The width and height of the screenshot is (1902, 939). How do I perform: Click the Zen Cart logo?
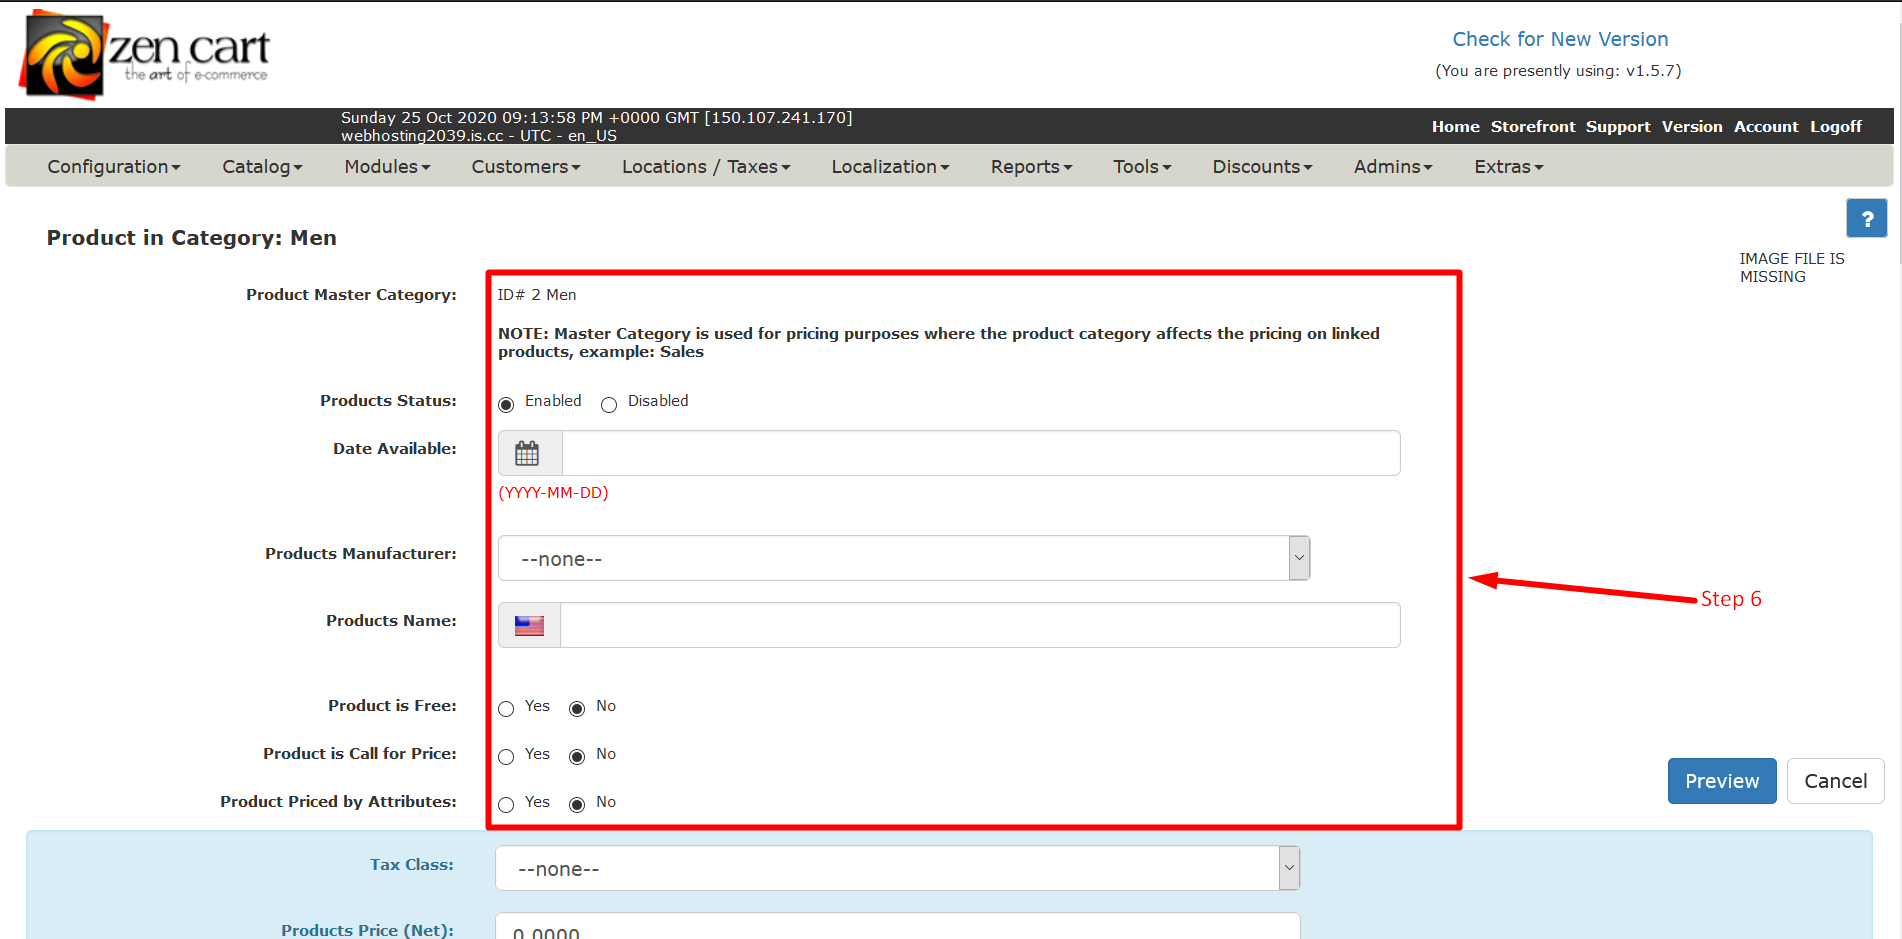click(x=146, y=54)
